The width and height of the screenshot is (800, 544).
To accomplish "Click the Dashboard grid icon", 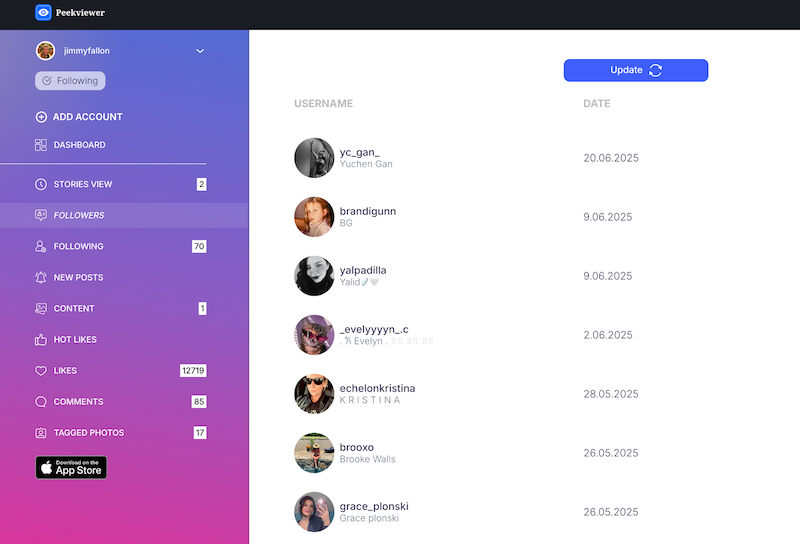I will point(41,145).
